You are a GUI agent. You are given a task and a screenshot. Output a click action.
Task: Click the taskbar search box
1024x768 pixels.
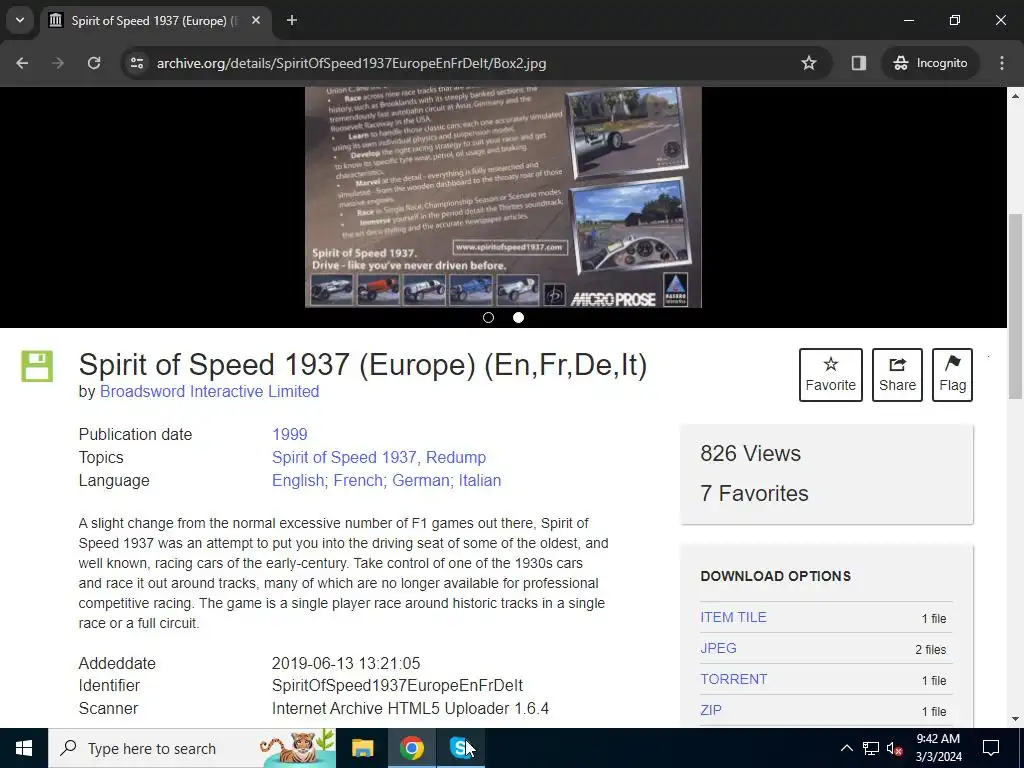click(192, 748)
